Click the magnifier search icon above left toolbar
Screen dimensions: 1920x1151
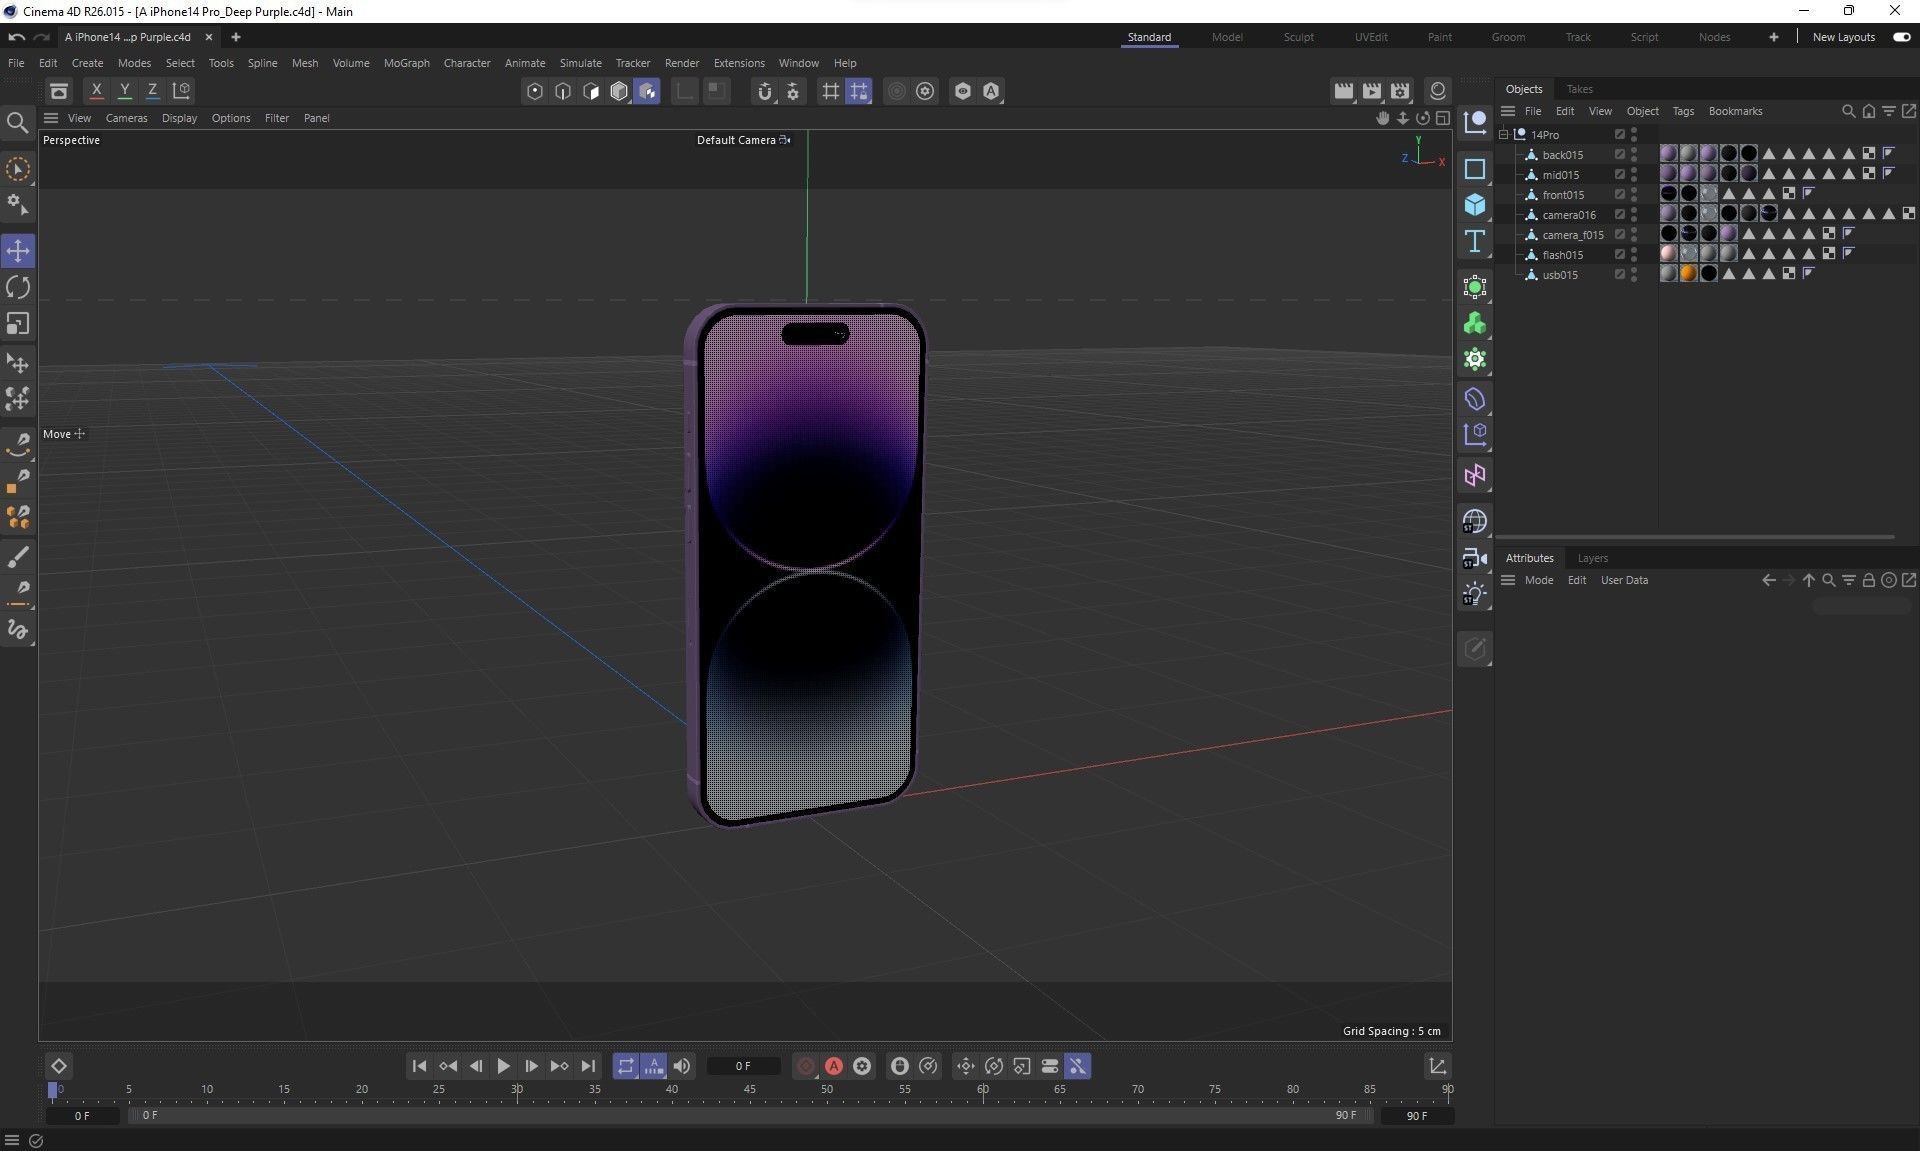(x=17, y=123)
